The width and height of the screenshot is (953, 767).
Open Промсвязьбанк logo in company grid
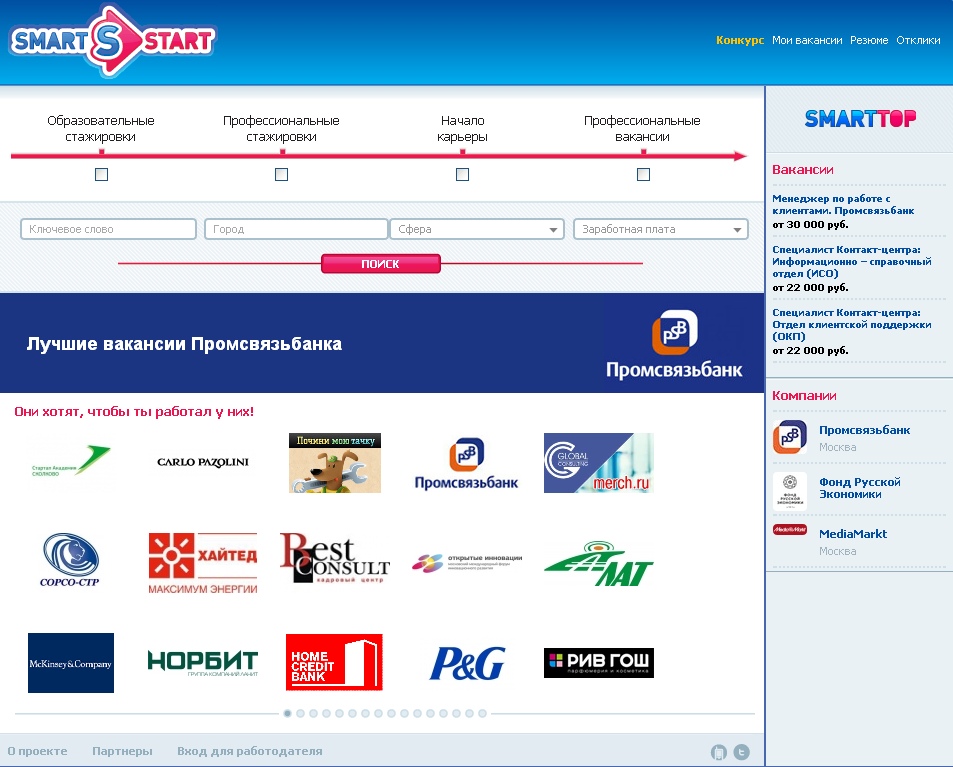(x=466, y=464)
